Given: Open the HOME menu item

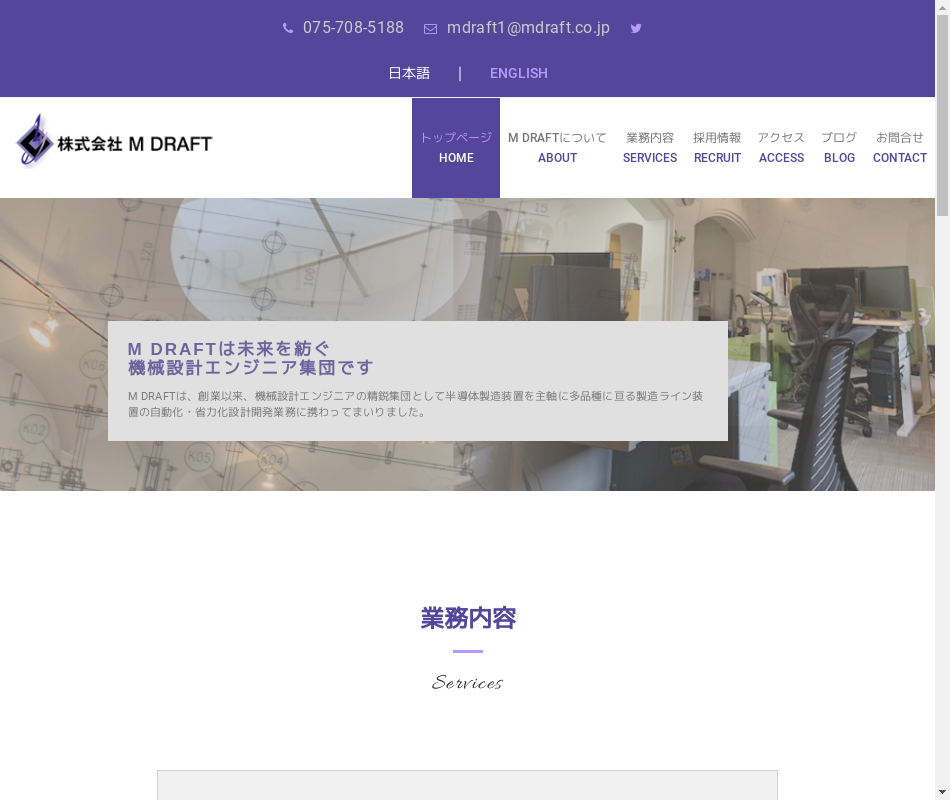Looking at the screenshot, I should [456, 148].
